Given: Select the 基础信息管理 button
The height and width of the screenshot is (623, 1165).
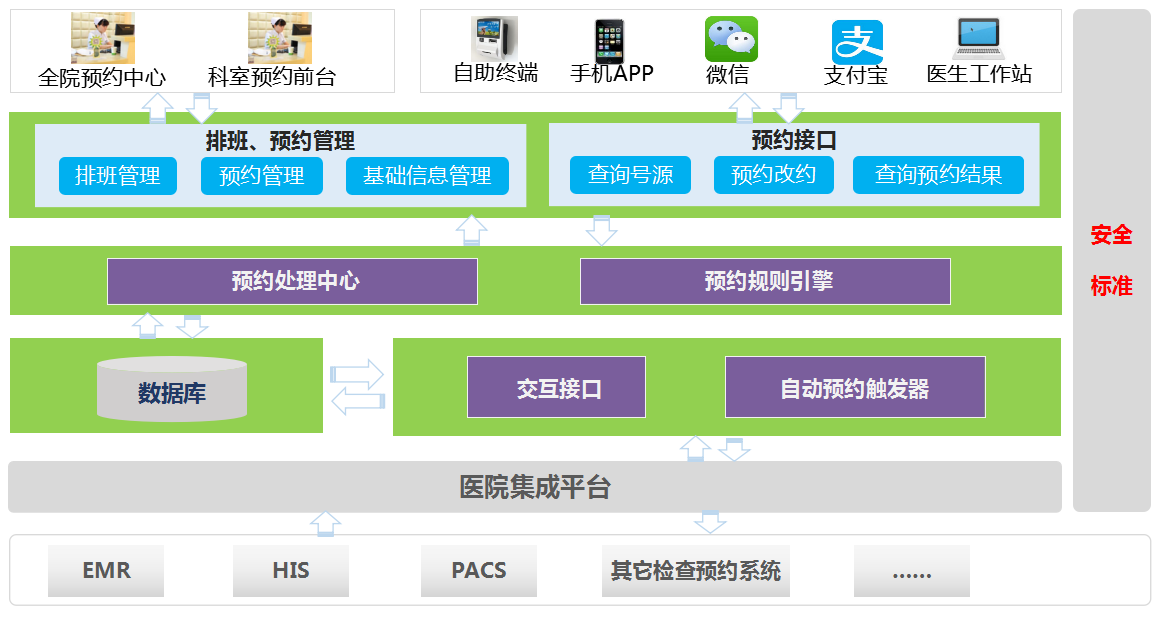Looking at the screenshot, I should 427,176.
